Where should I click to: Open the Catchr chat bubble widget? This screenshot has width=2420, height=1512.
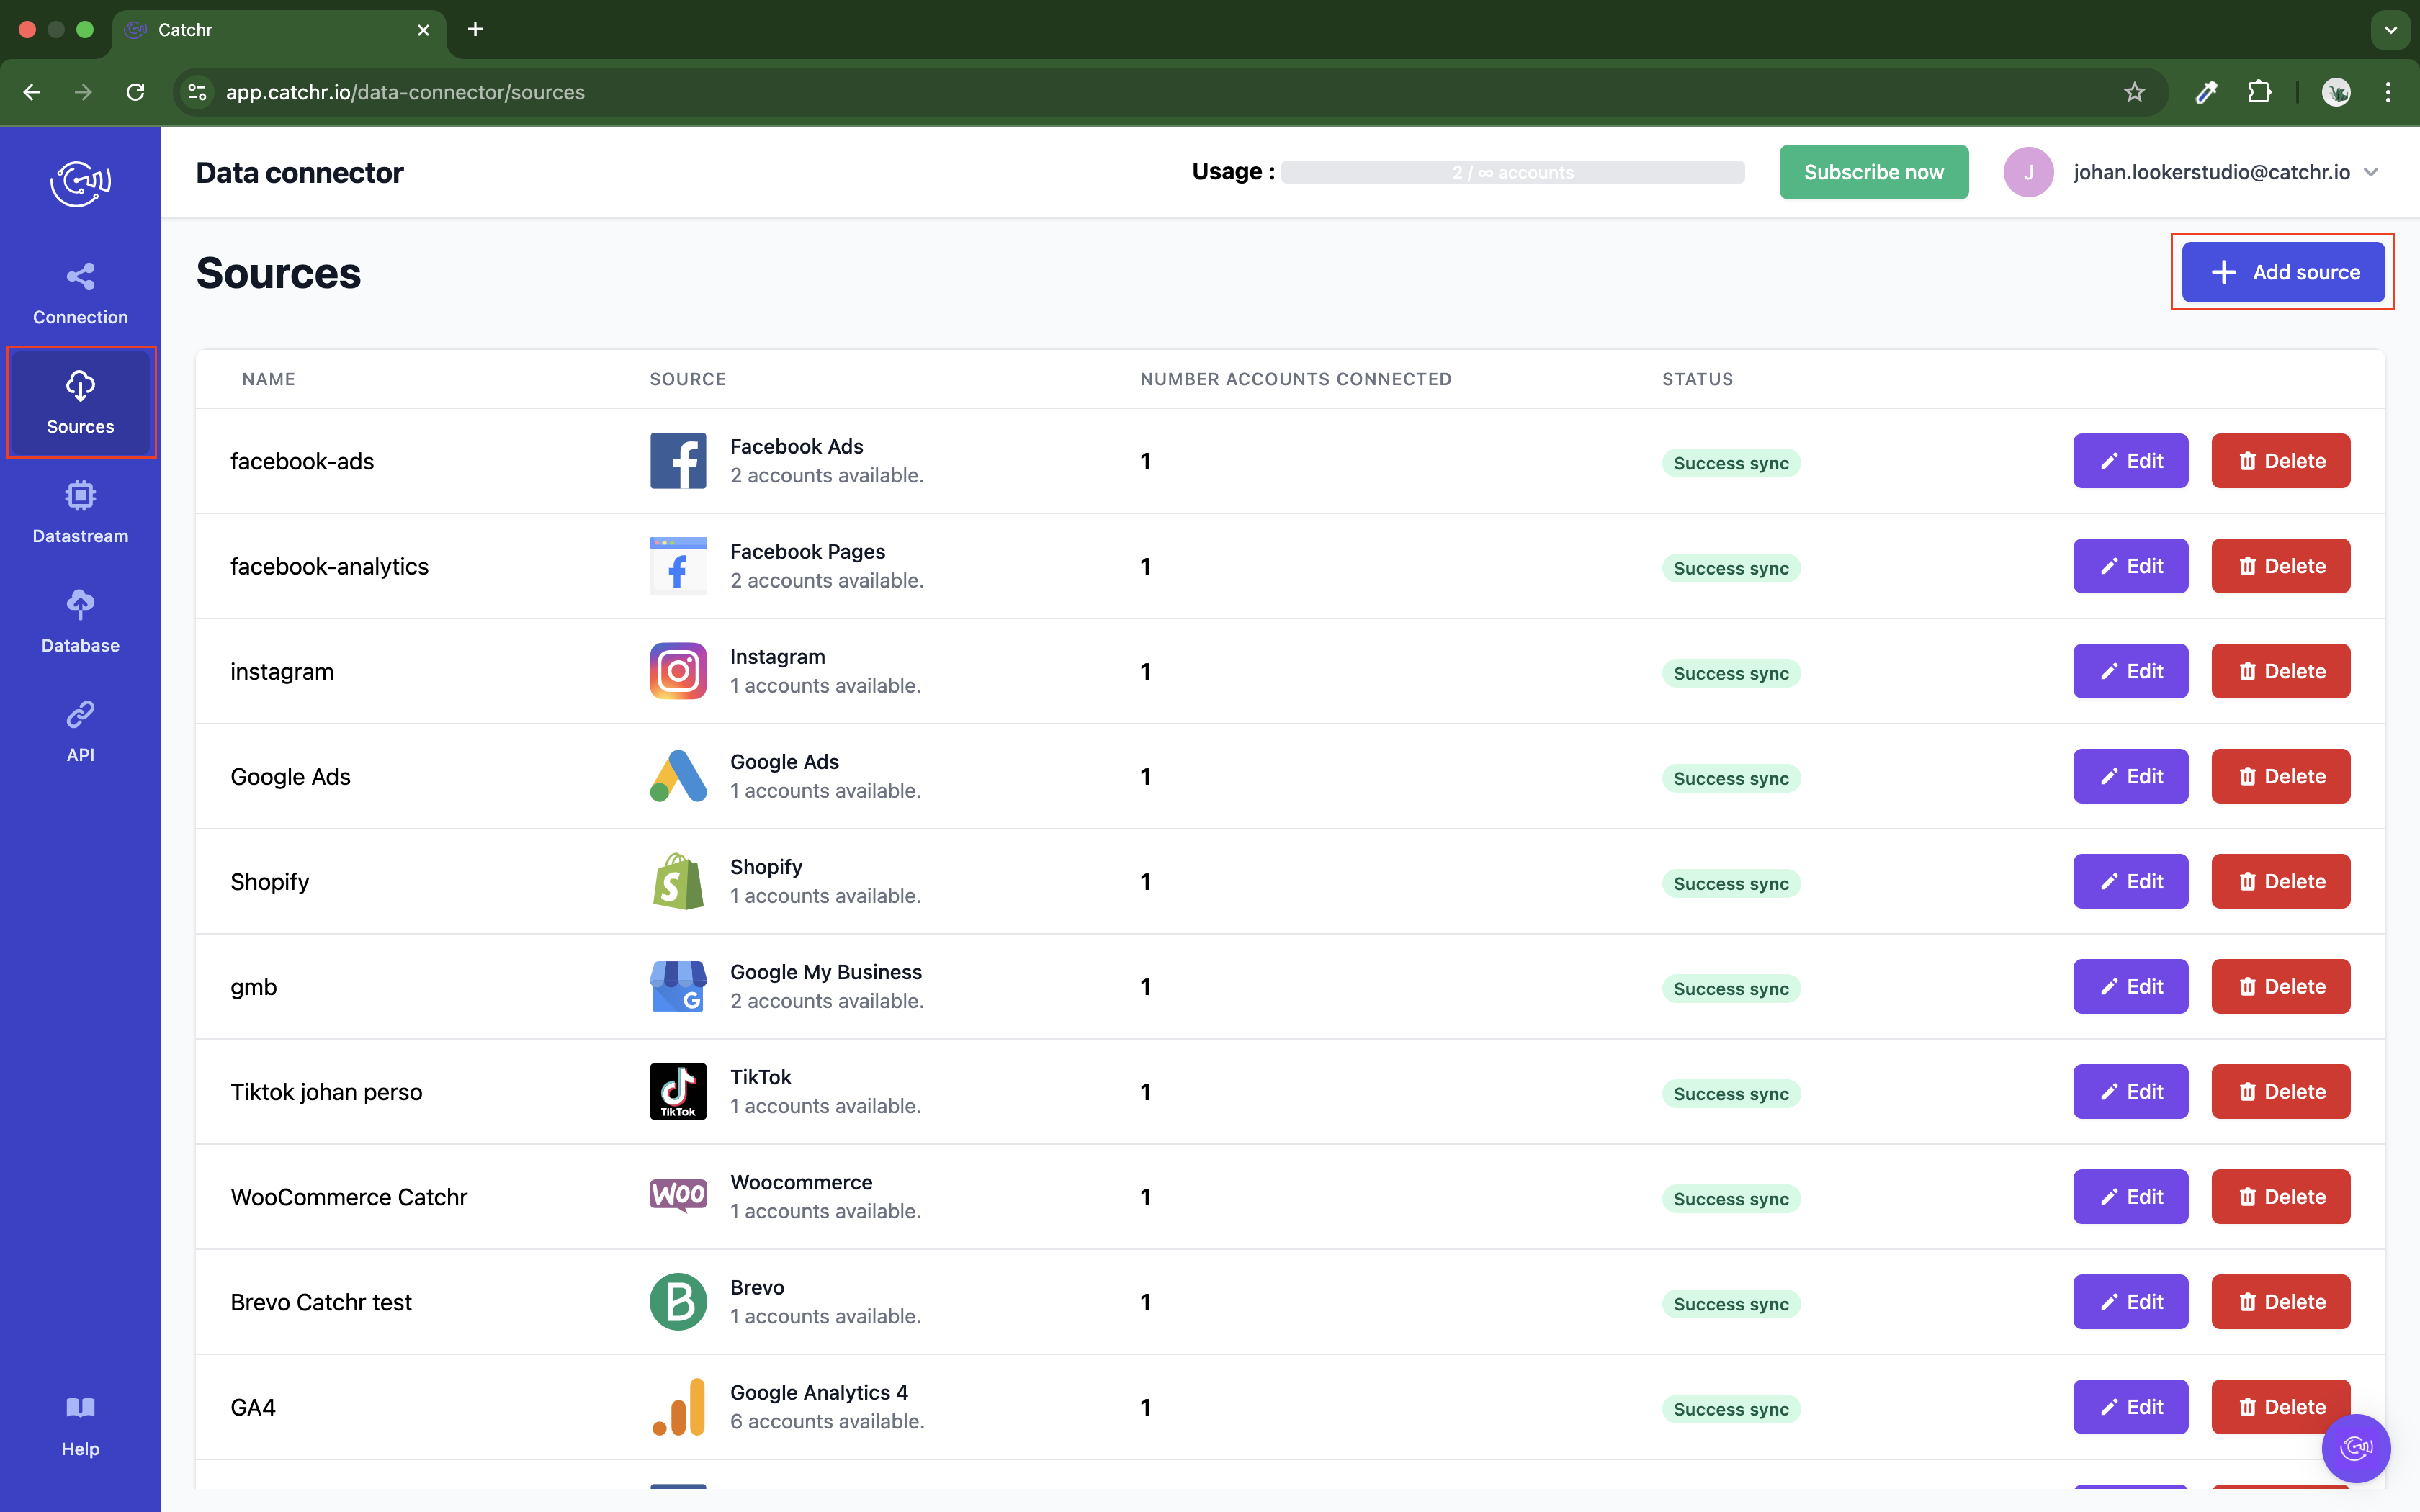[2355, 1448]
